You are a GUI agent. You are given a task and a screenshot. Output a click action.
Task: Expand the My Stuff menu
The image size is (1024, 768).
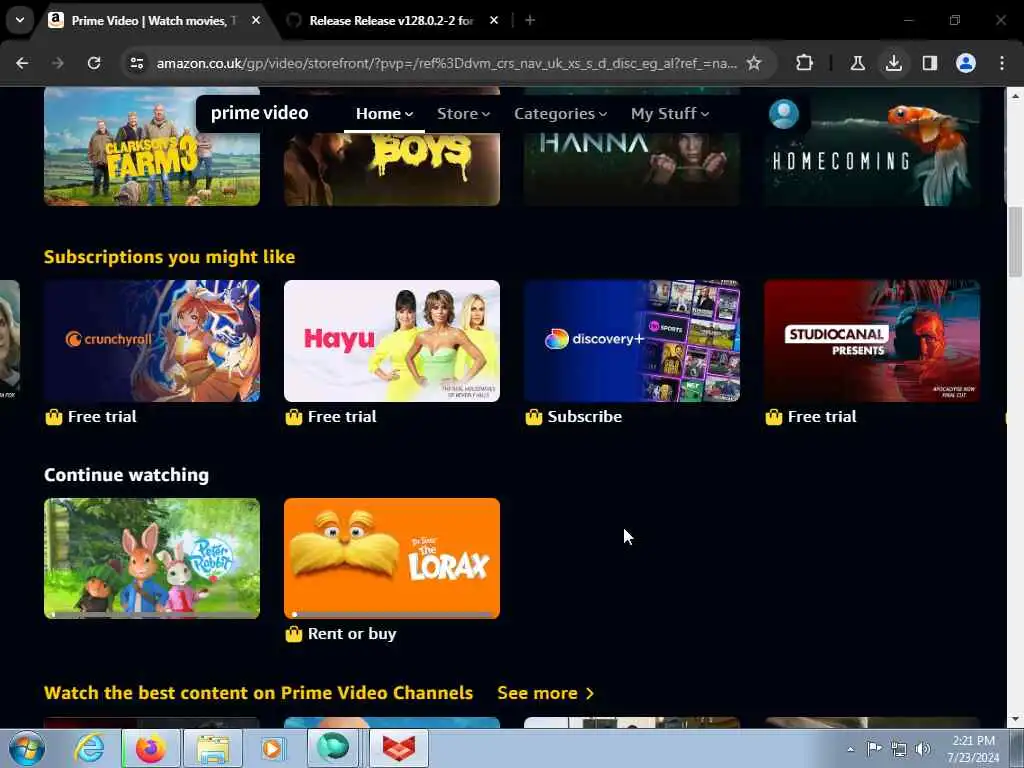click(x=669, y=114)
